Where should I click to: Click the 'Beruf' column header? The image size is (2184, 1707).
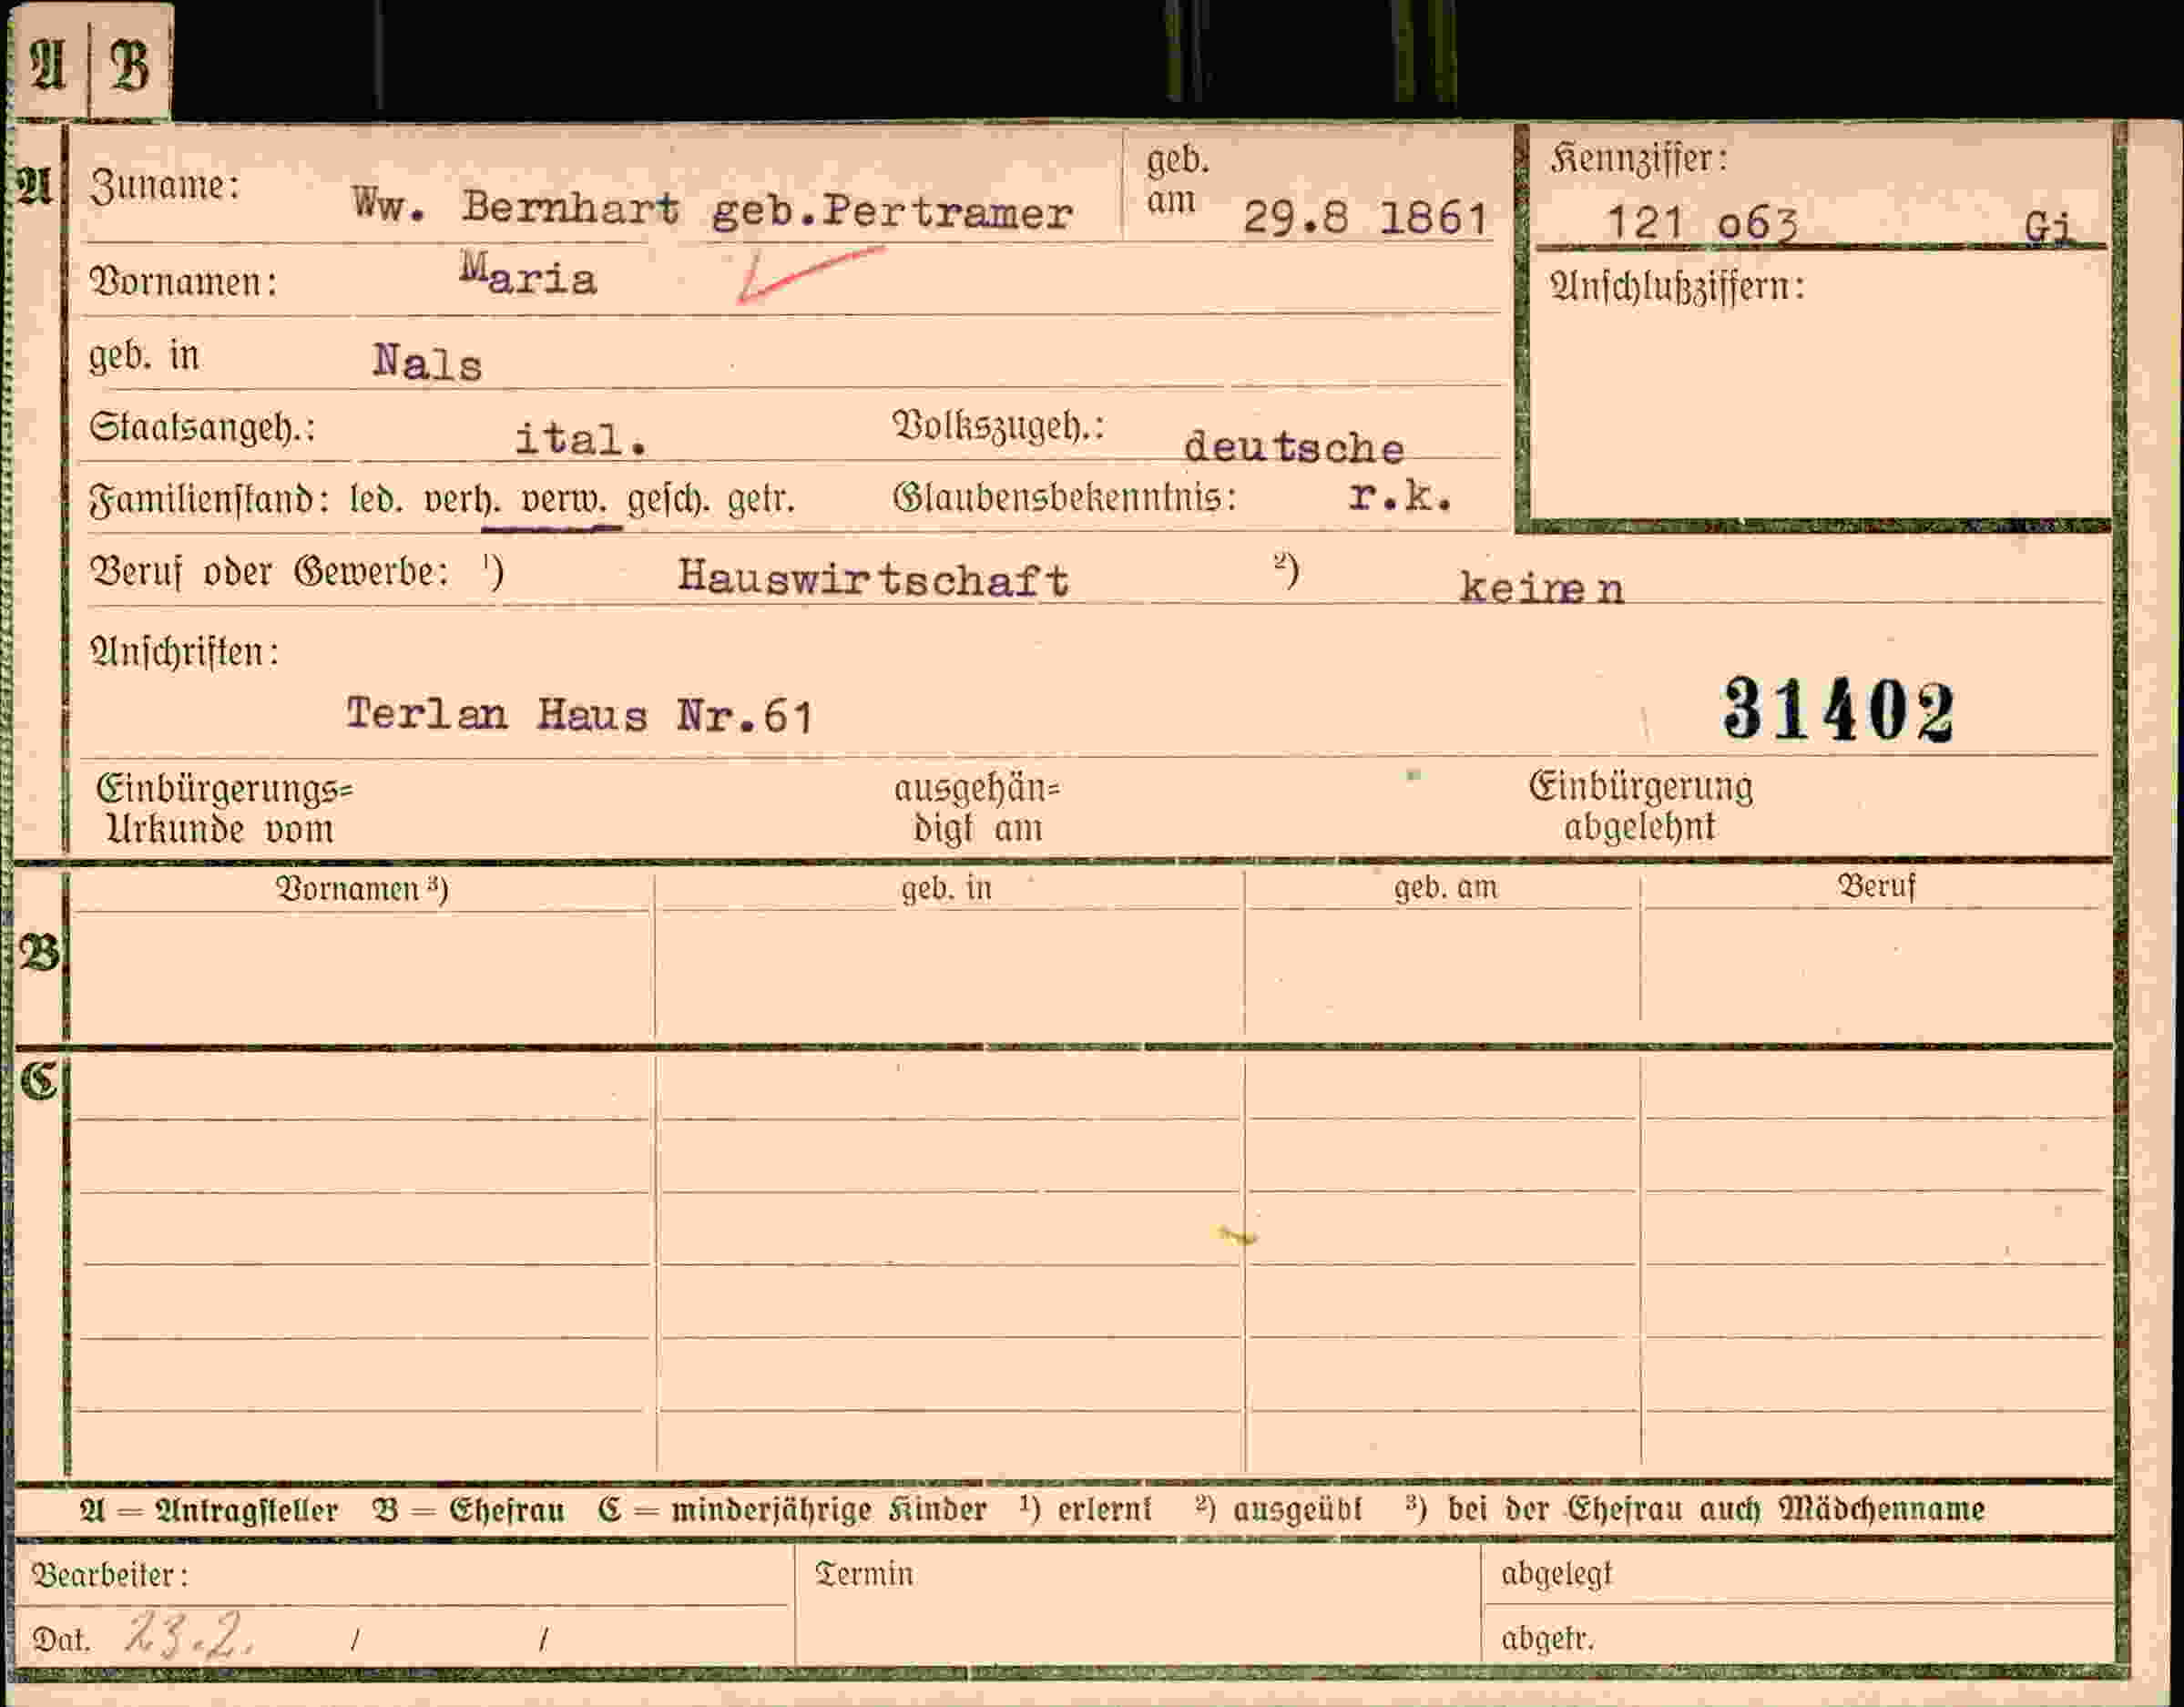(x=1877, y=886)
